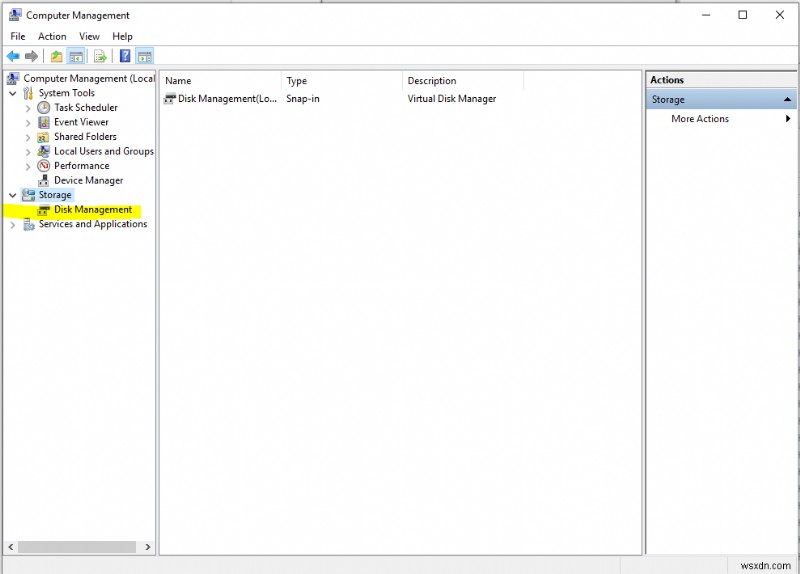
Task: Click the Event Viewer icon
Action: point(44,122)
